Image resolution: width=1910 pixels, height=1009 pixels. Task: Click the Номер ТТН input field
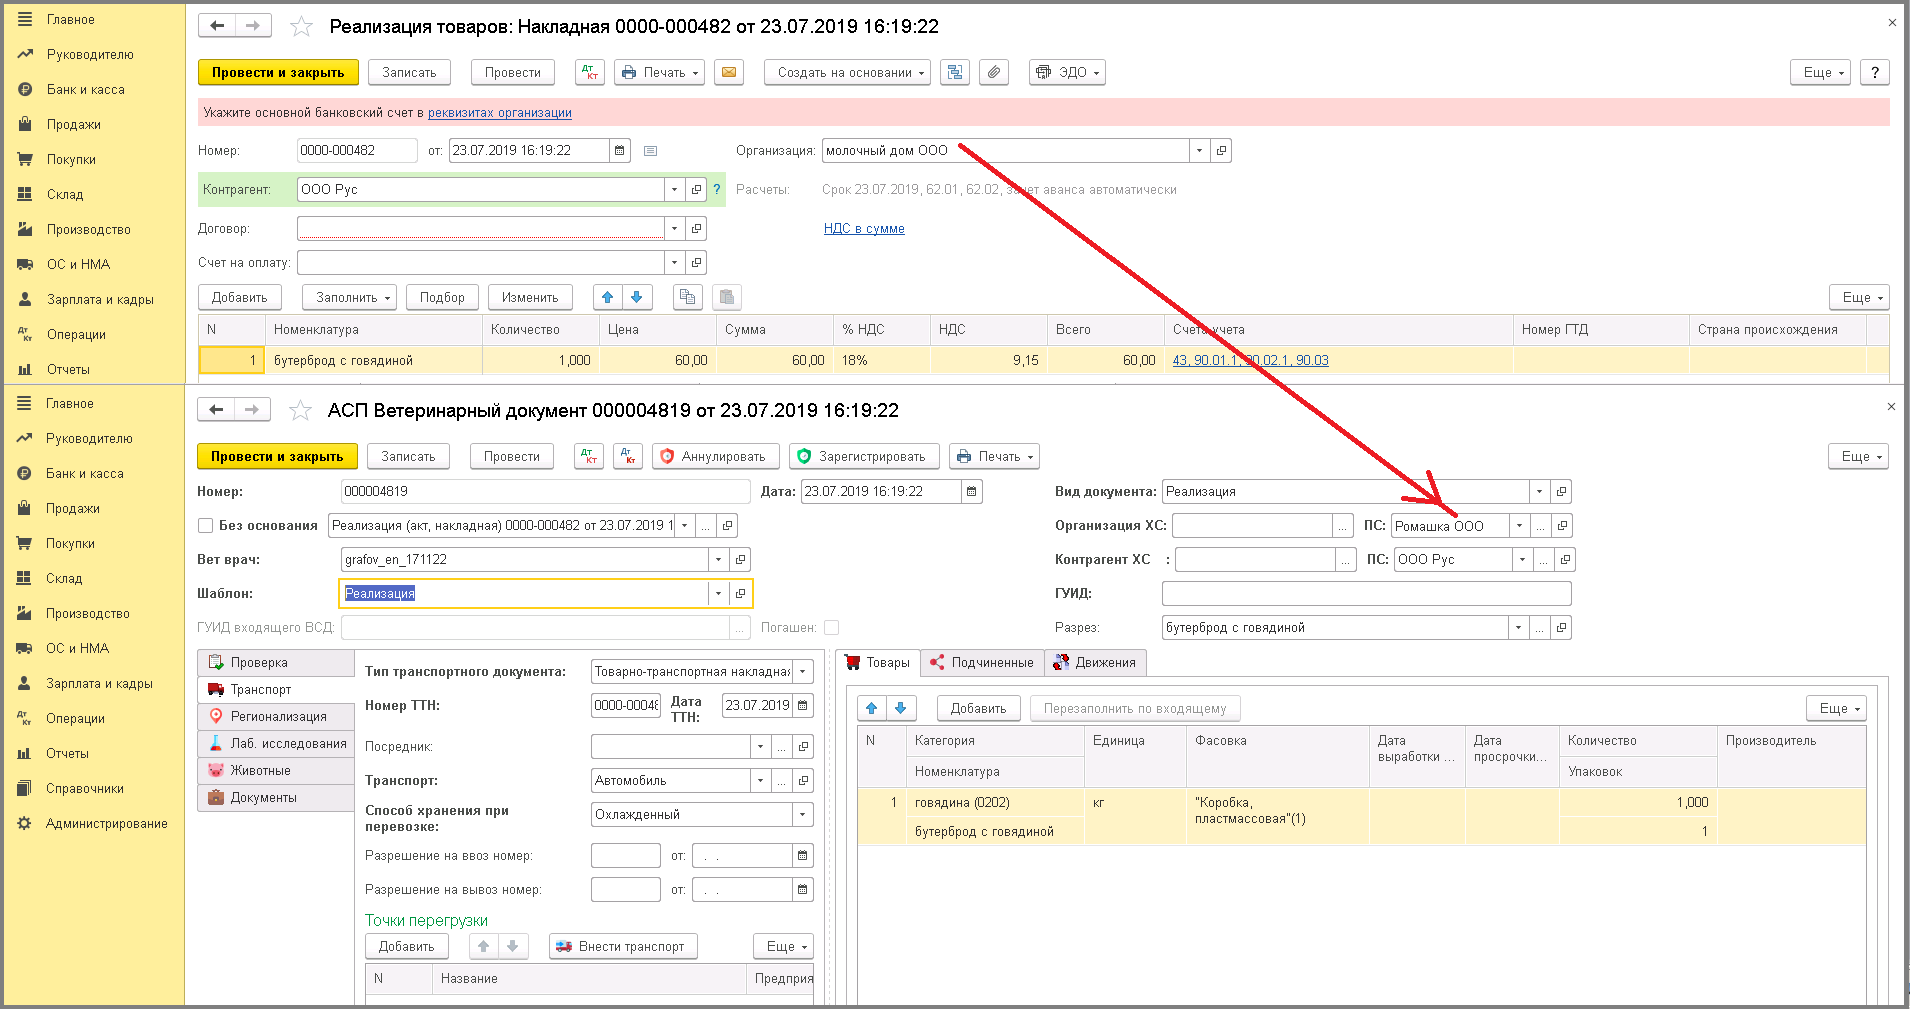(x=626, y=705)
